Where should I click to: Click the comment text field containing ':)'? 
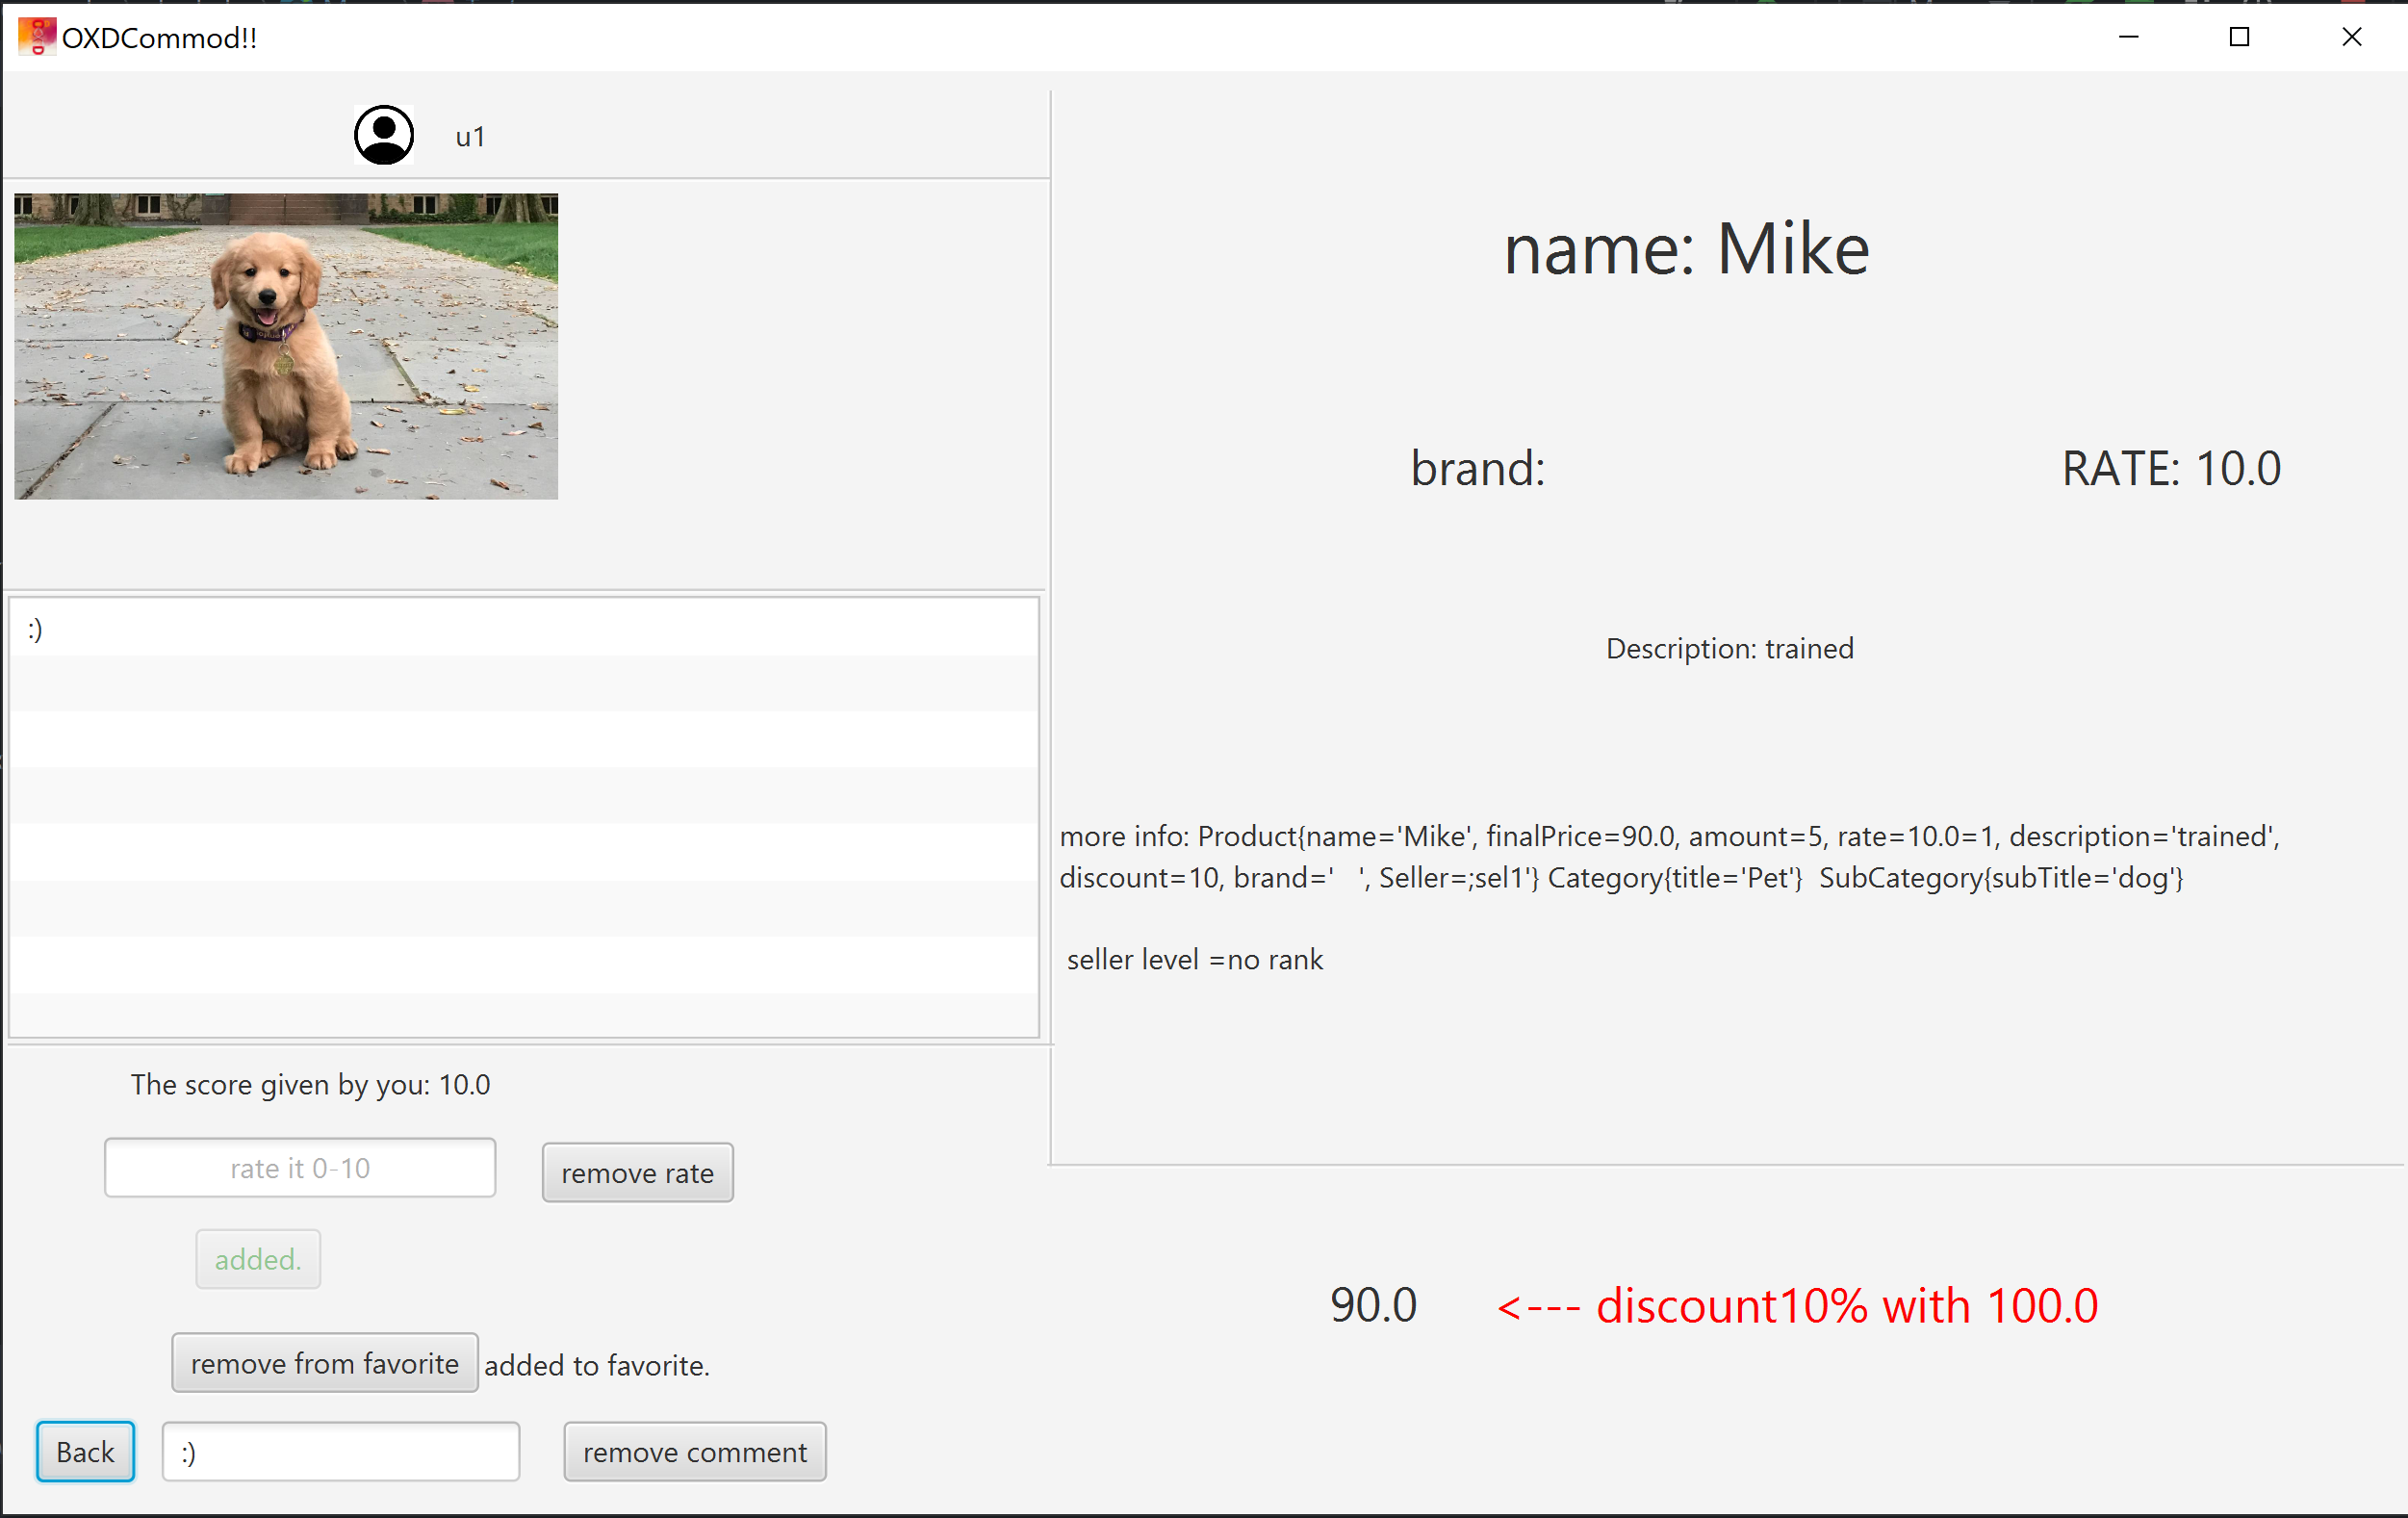point(340,1451)
